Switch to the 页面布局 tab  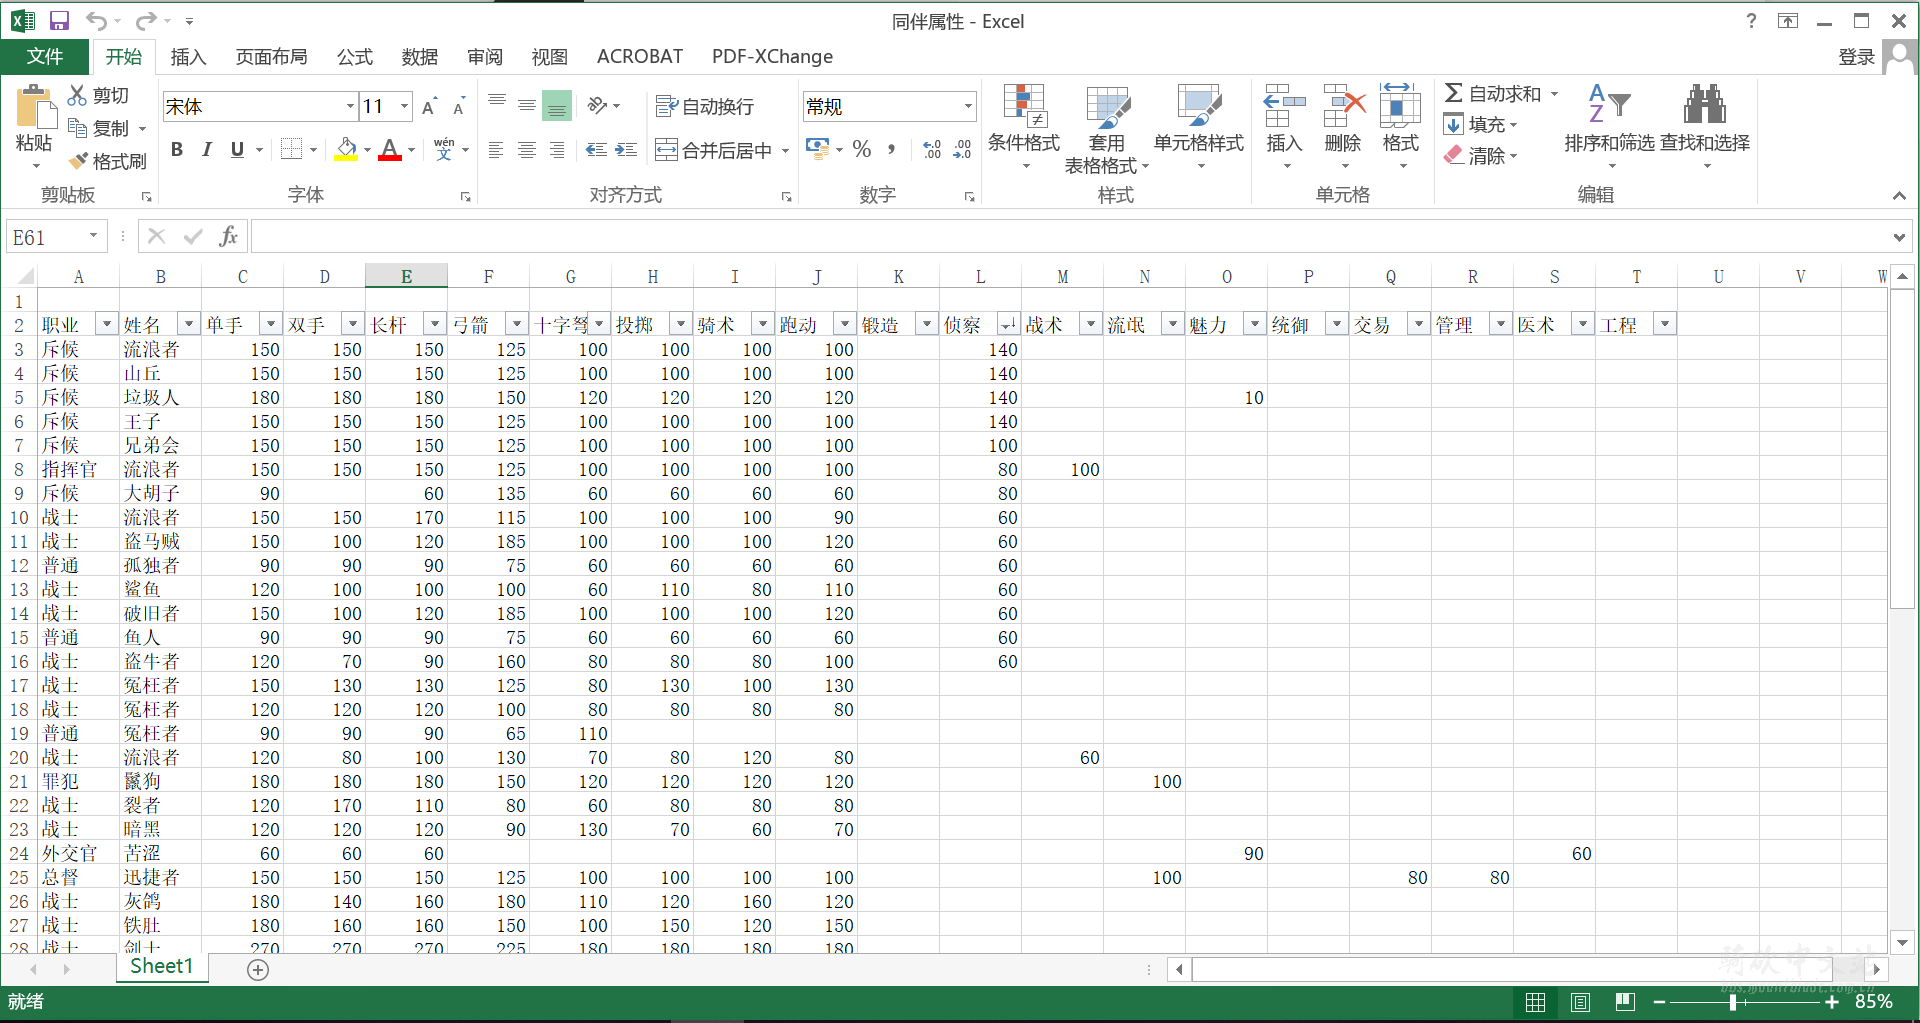(x=271, y=57)
